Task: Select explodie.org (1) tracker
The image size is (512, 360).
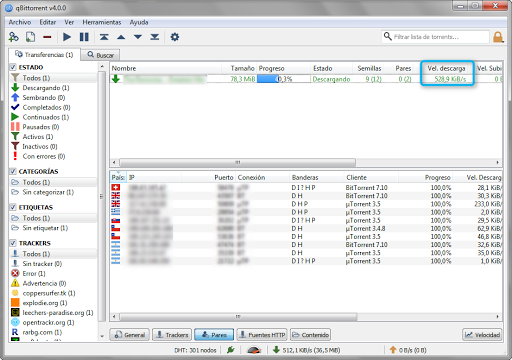Action: point(53,303)
